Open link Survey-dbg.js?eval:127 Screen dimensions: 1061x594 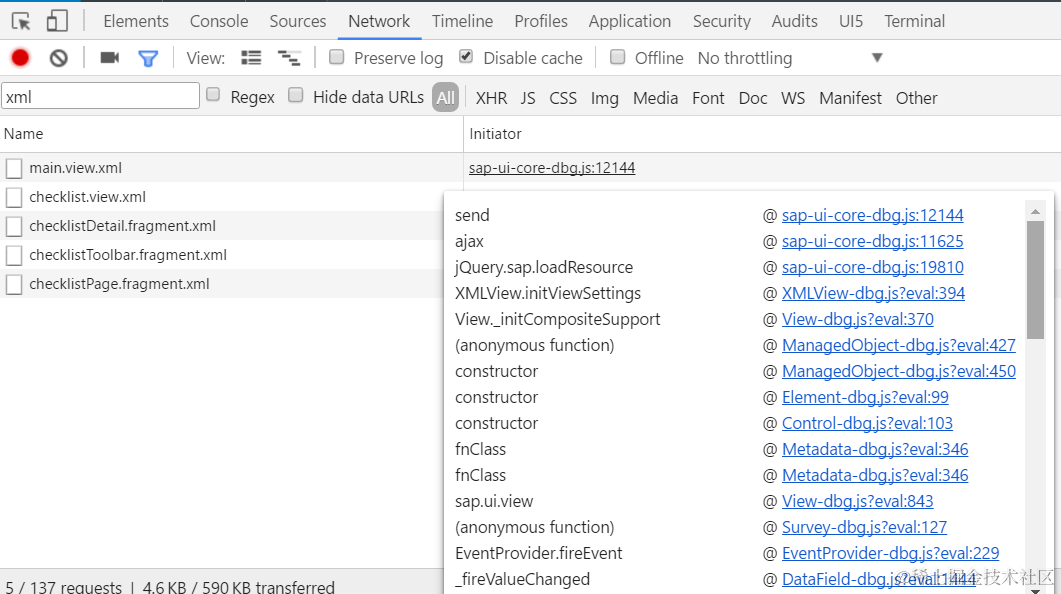[864, 527]
